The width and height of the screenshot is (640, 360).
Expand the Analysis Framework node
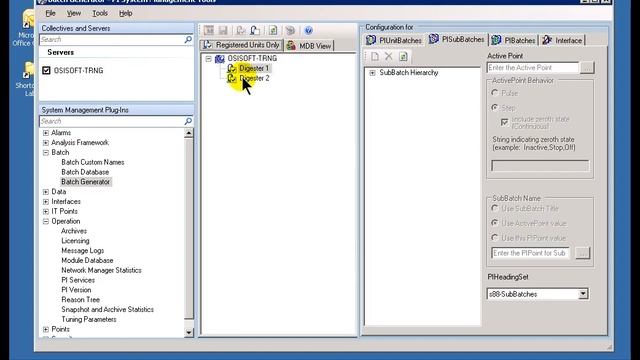pos(46,142)
